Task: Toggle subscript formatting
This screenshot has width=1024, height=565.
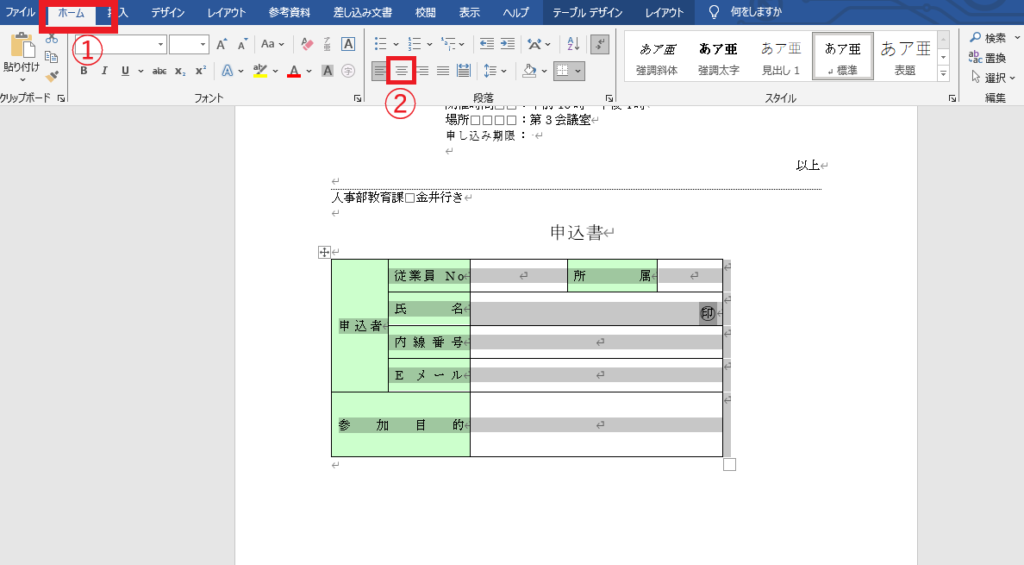Action: (180, 71)
